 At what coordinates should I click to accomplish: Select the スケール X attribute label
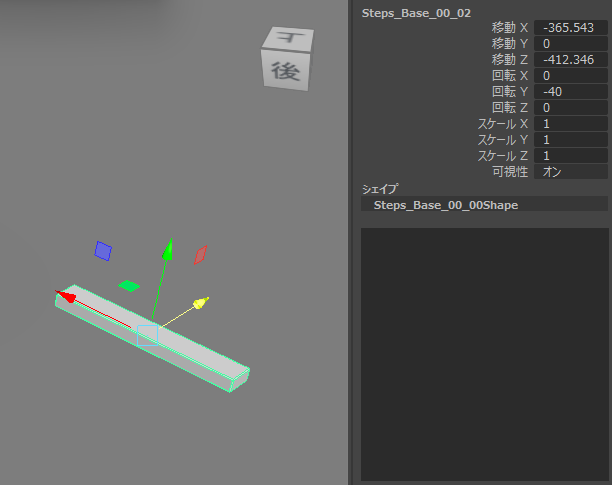504,124
